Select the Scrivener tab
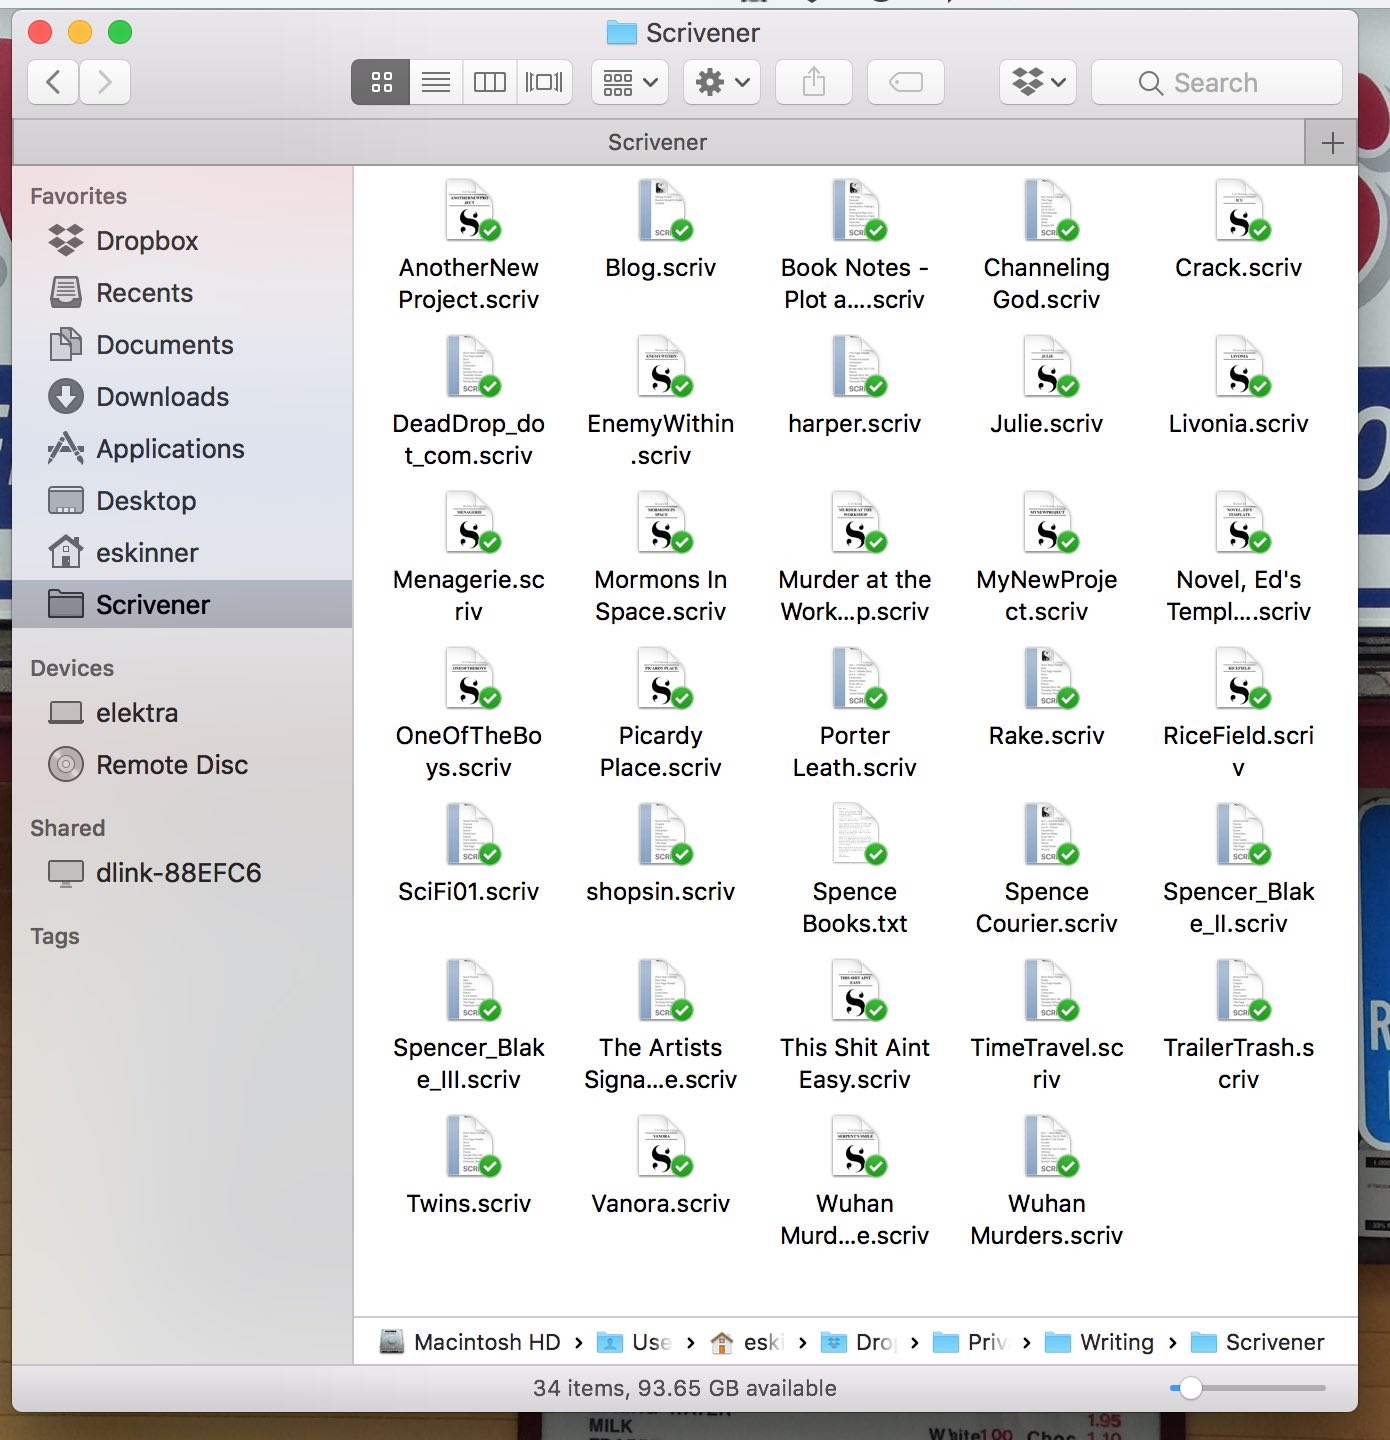This screenshot has height=1440, width=1390. click(658, 143)
